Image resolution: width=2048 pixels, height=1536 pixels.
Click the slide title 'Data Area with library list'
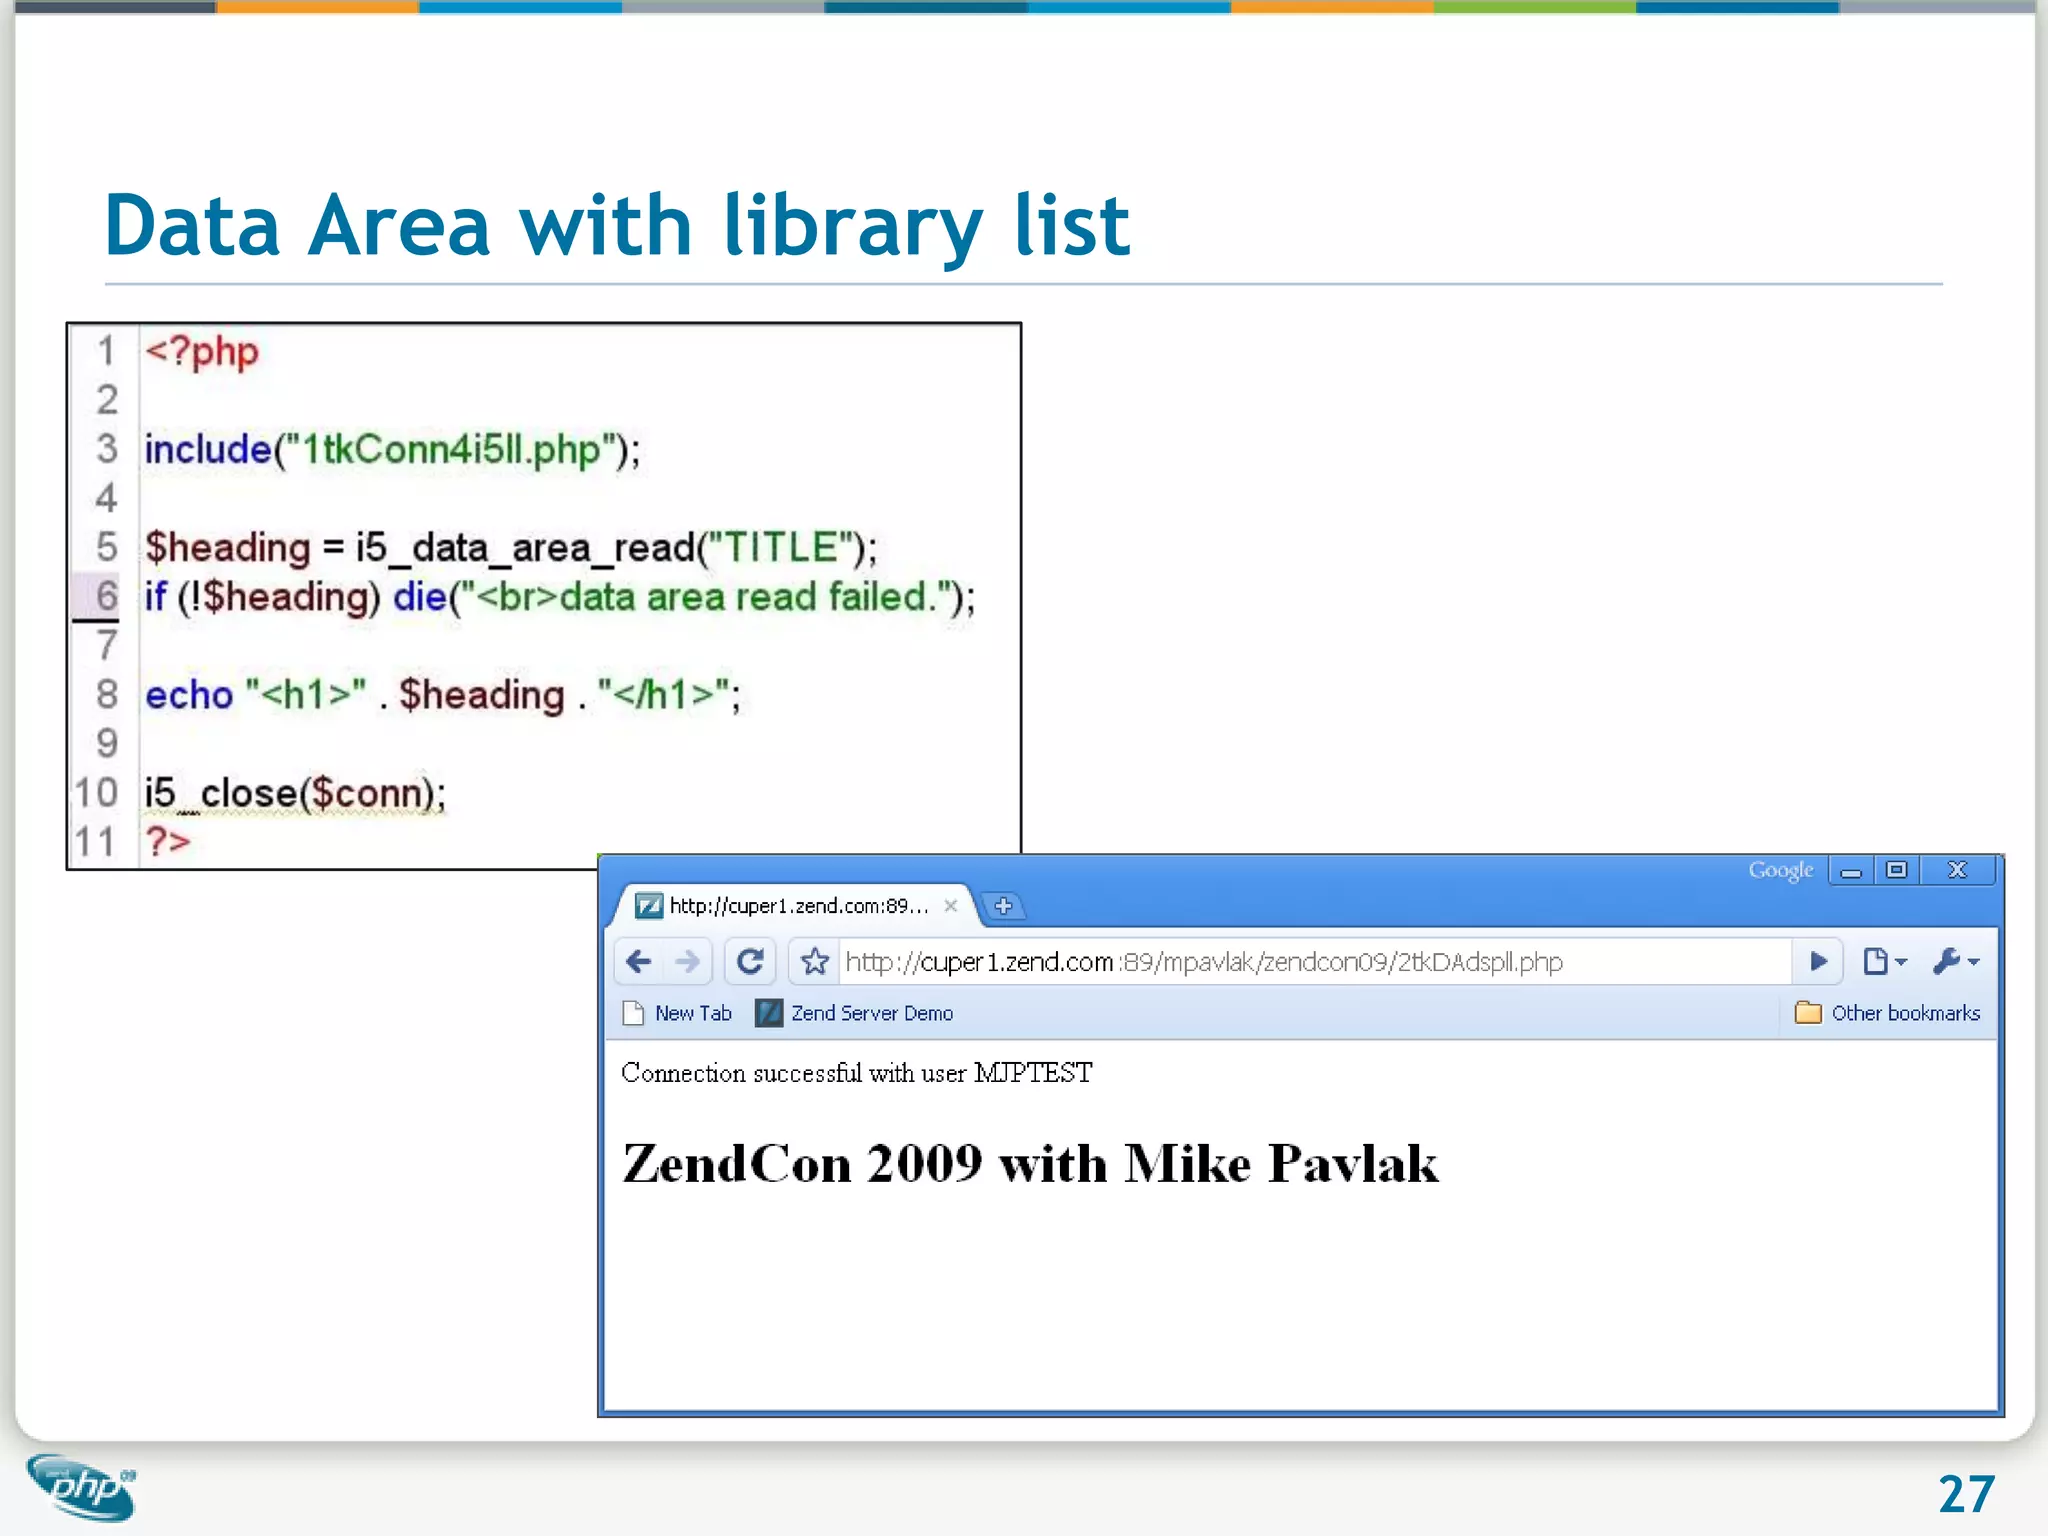click(617, 226)
